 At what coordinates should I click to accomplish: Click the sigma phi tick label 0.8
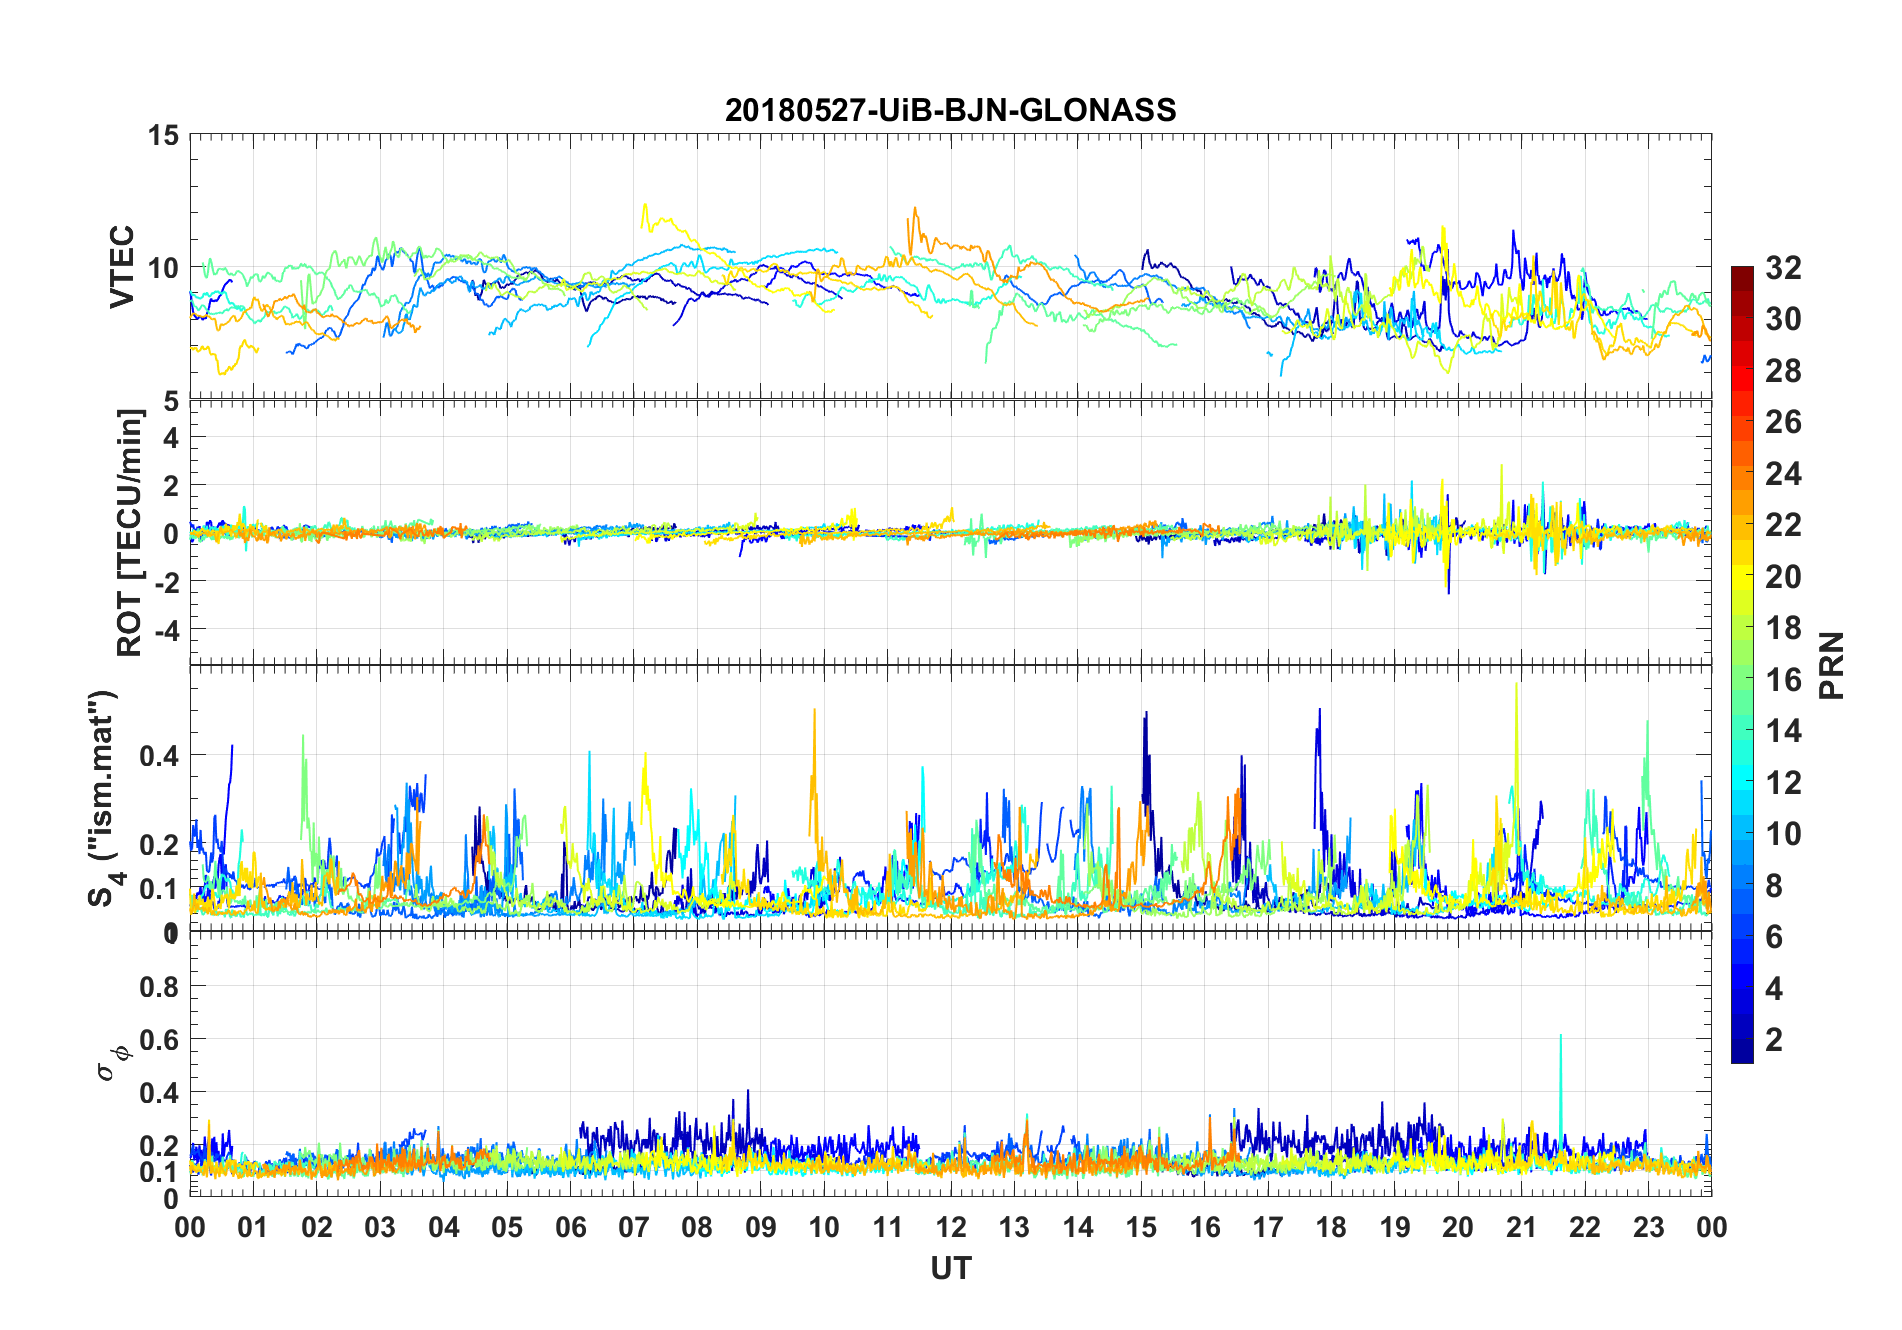click(x=159, y=987)
